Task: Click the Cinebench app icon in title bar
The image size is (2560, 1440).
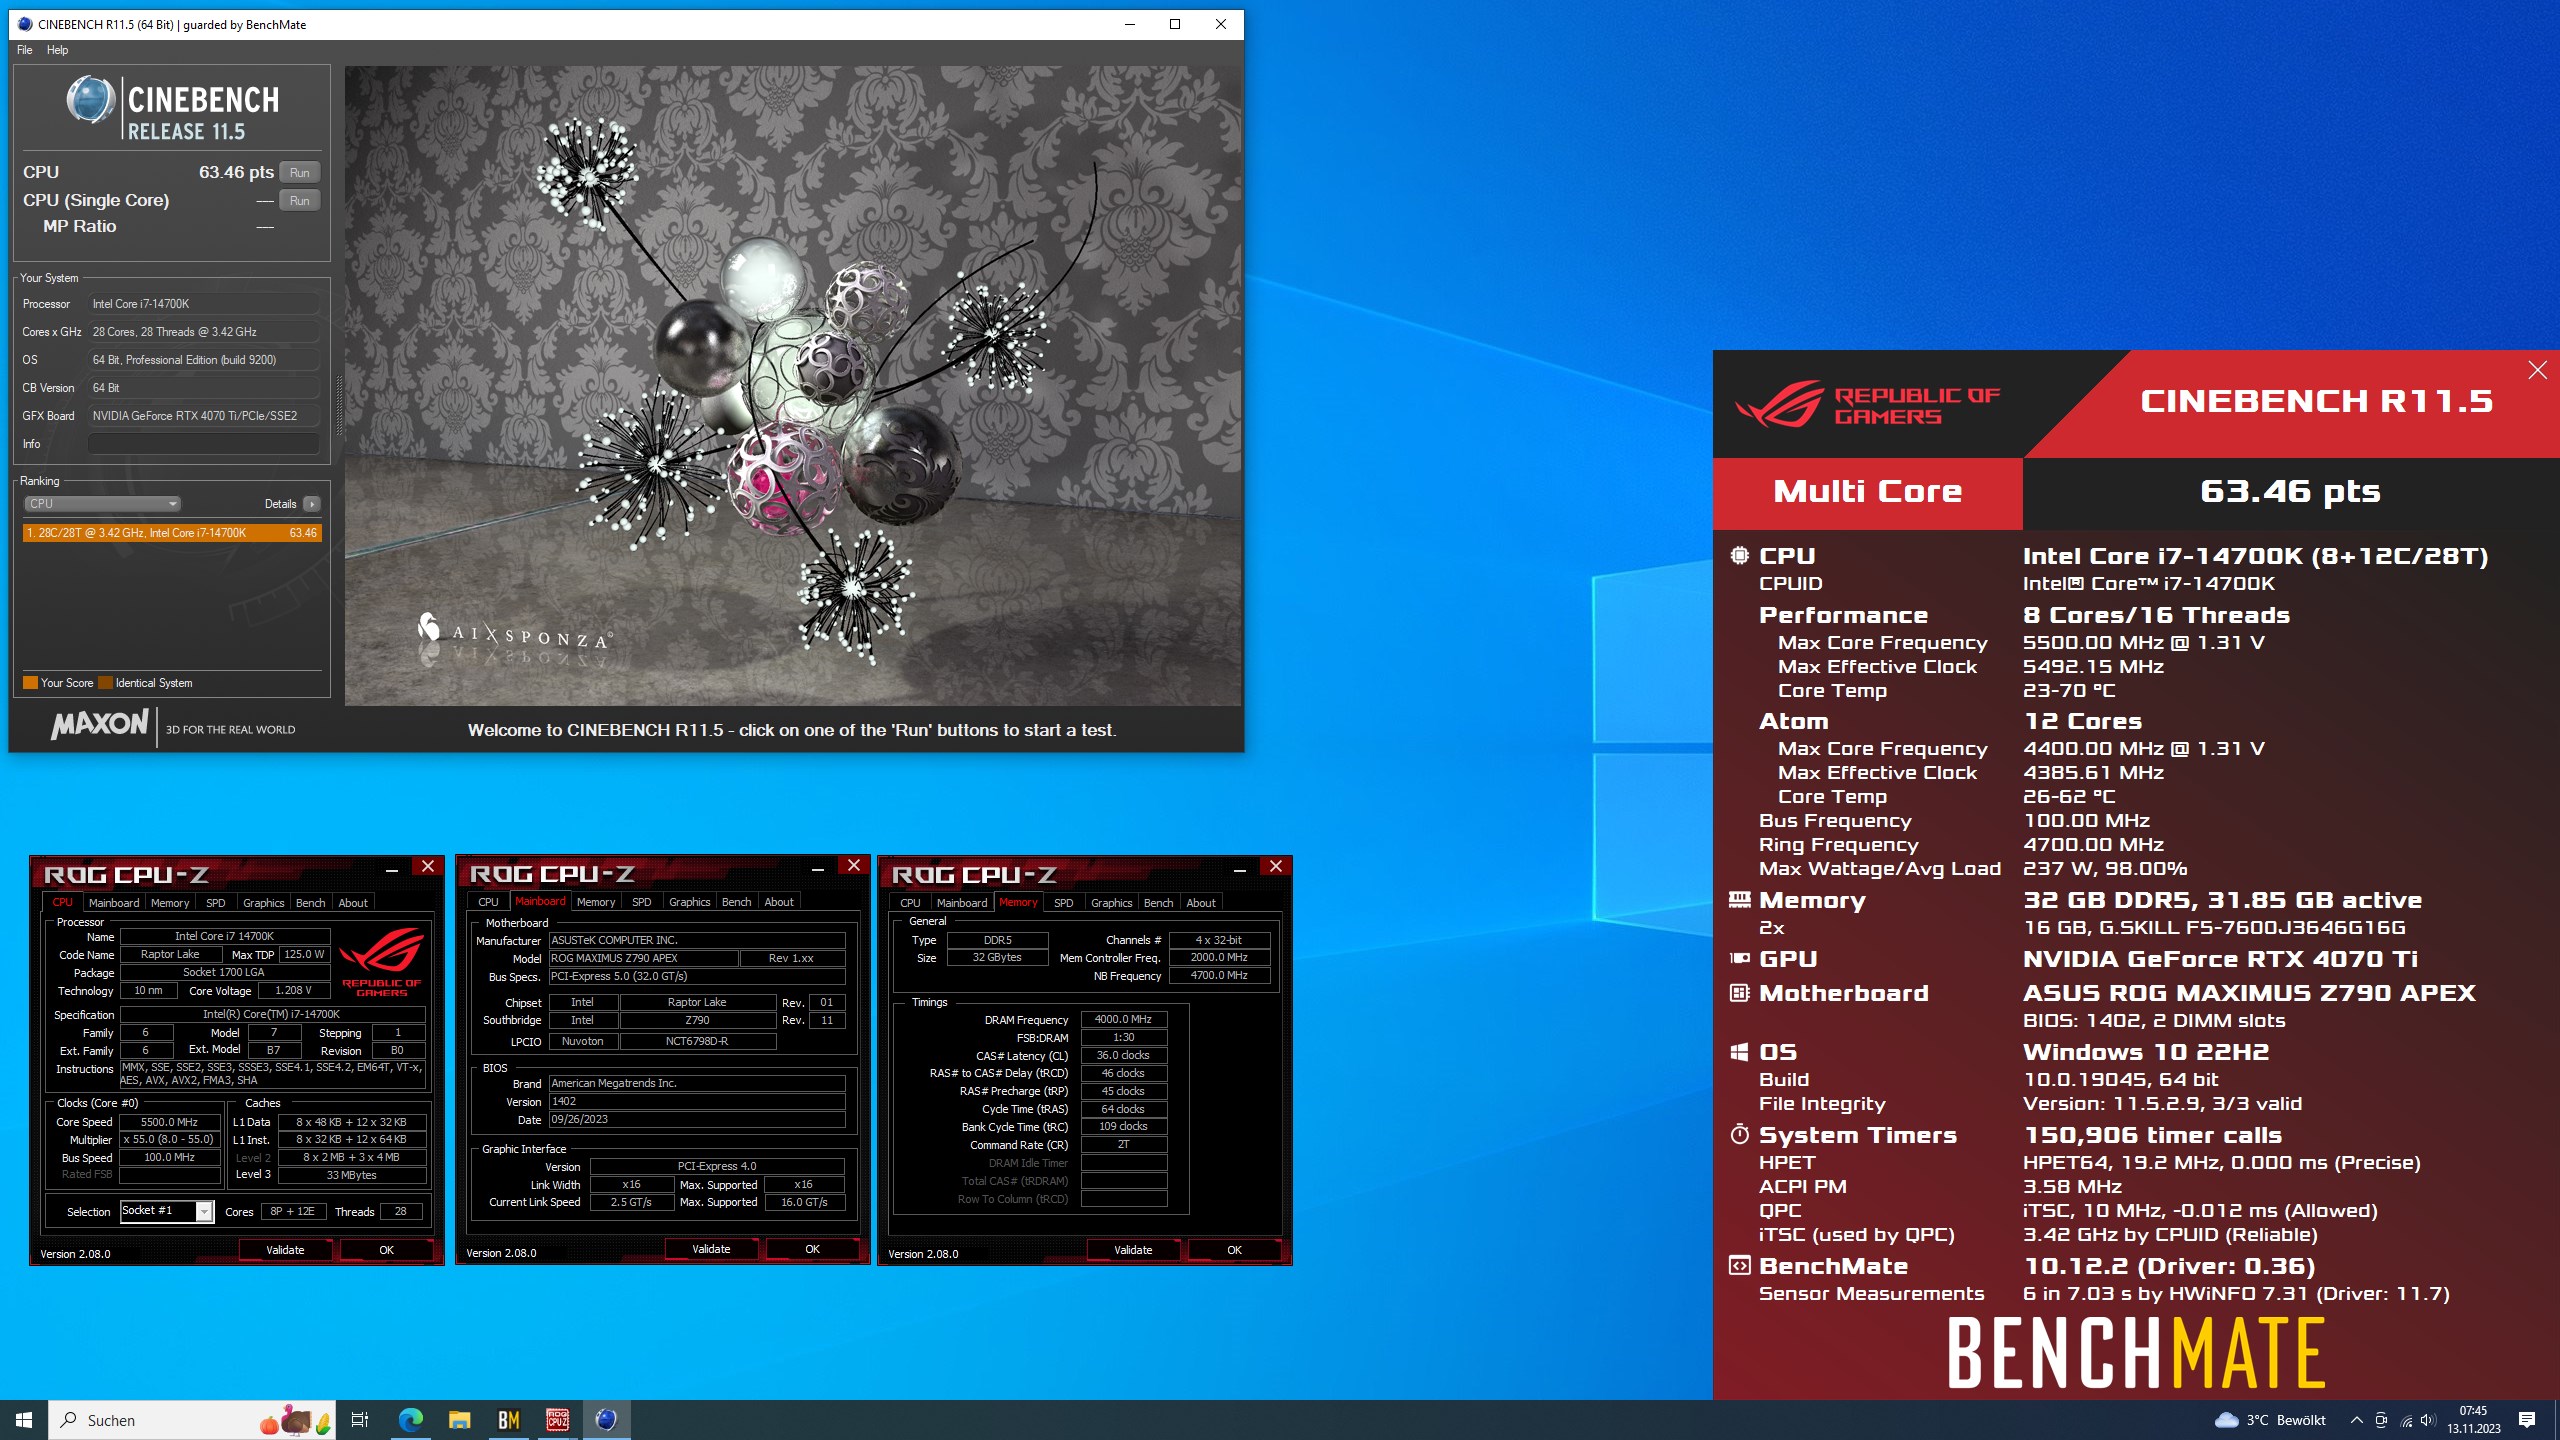Action: click(24, 24)
